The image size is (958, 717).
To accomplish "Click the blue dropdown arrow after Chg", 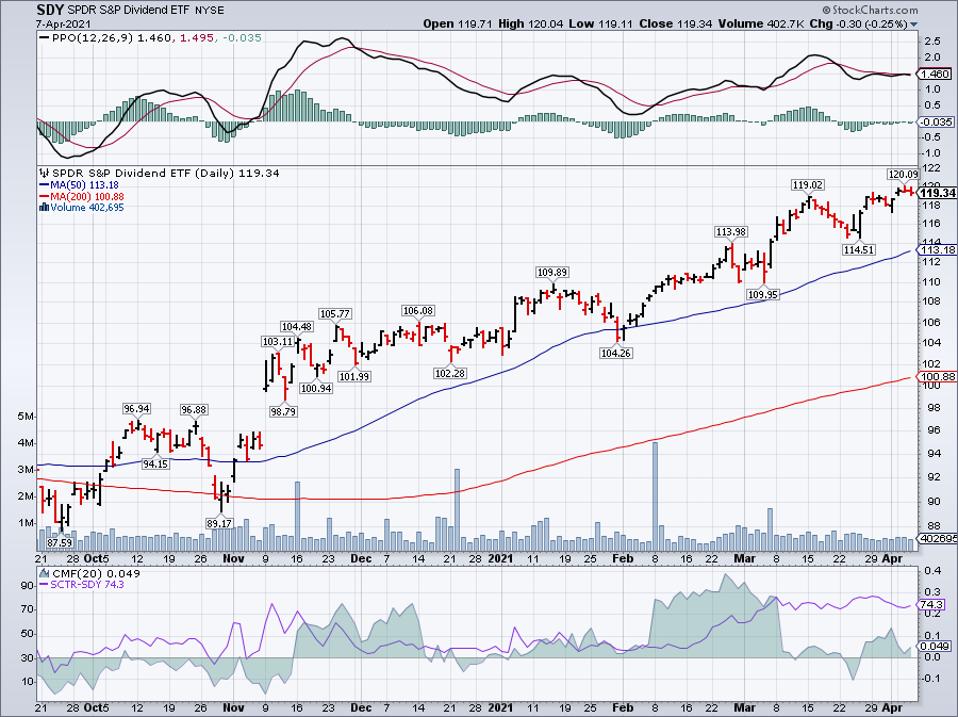I will (914, 25).
